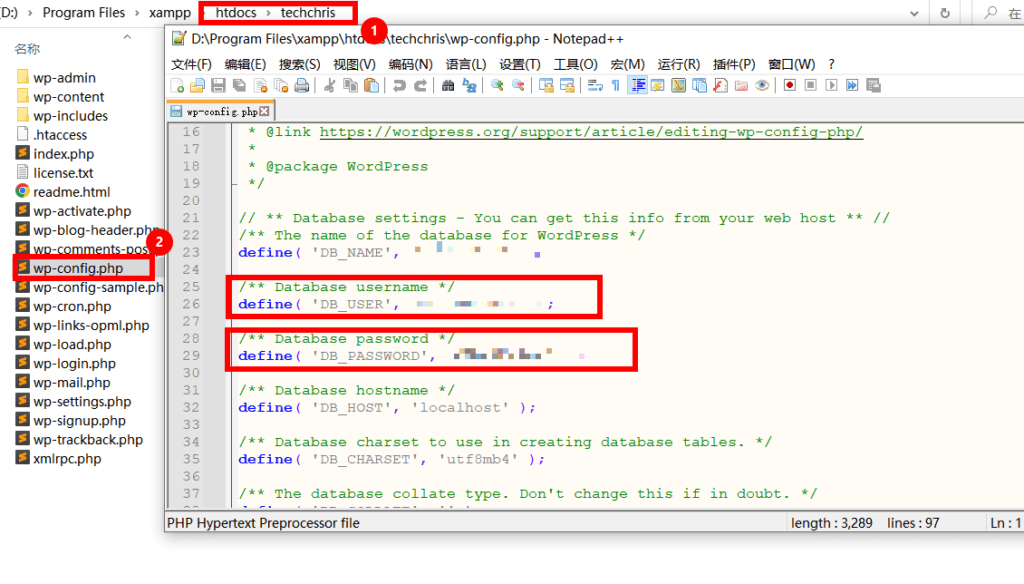This screenshot has height=584, width=1024.
Task: Start macro recording with red dot icon
Action: pos(789,86)
